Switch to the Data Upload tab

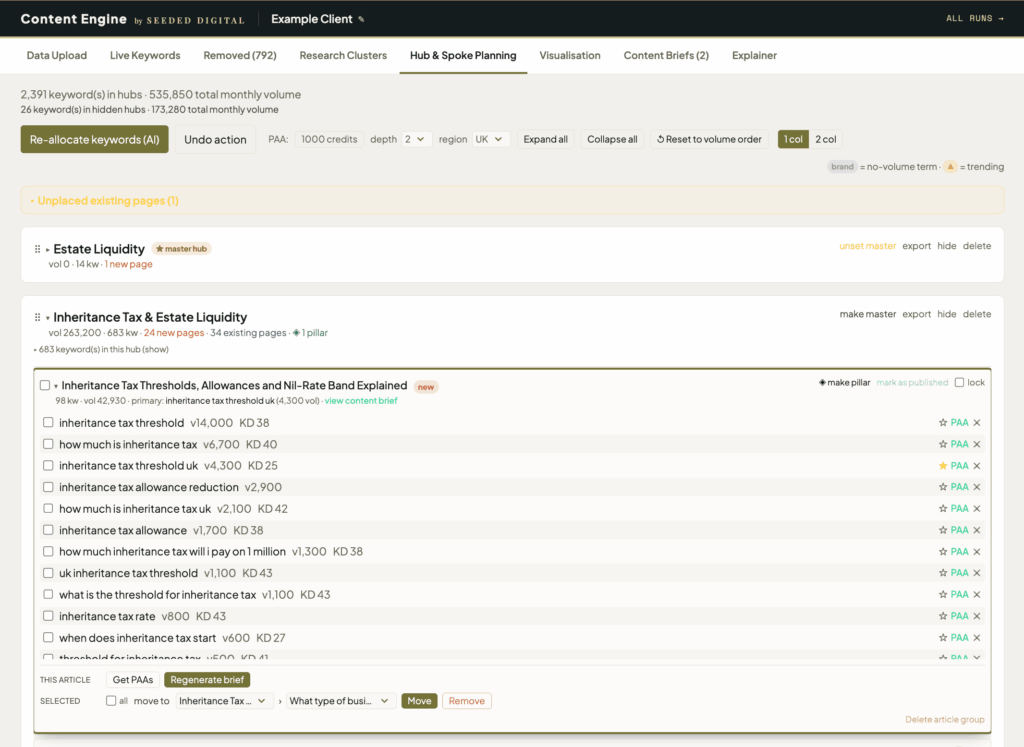point(57,56)
